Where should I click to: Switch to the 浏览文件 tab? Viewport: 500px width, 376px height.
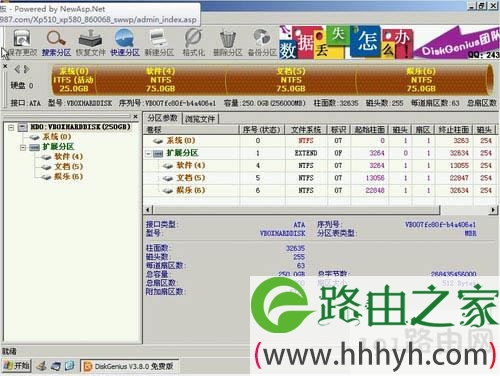(200, 119)
